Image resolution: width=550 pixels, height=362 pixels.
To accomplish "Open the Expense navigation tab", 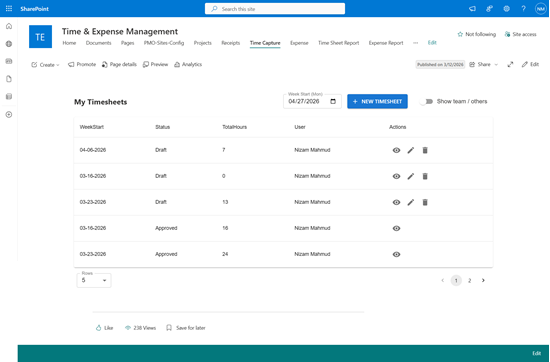I will (299, 43).
